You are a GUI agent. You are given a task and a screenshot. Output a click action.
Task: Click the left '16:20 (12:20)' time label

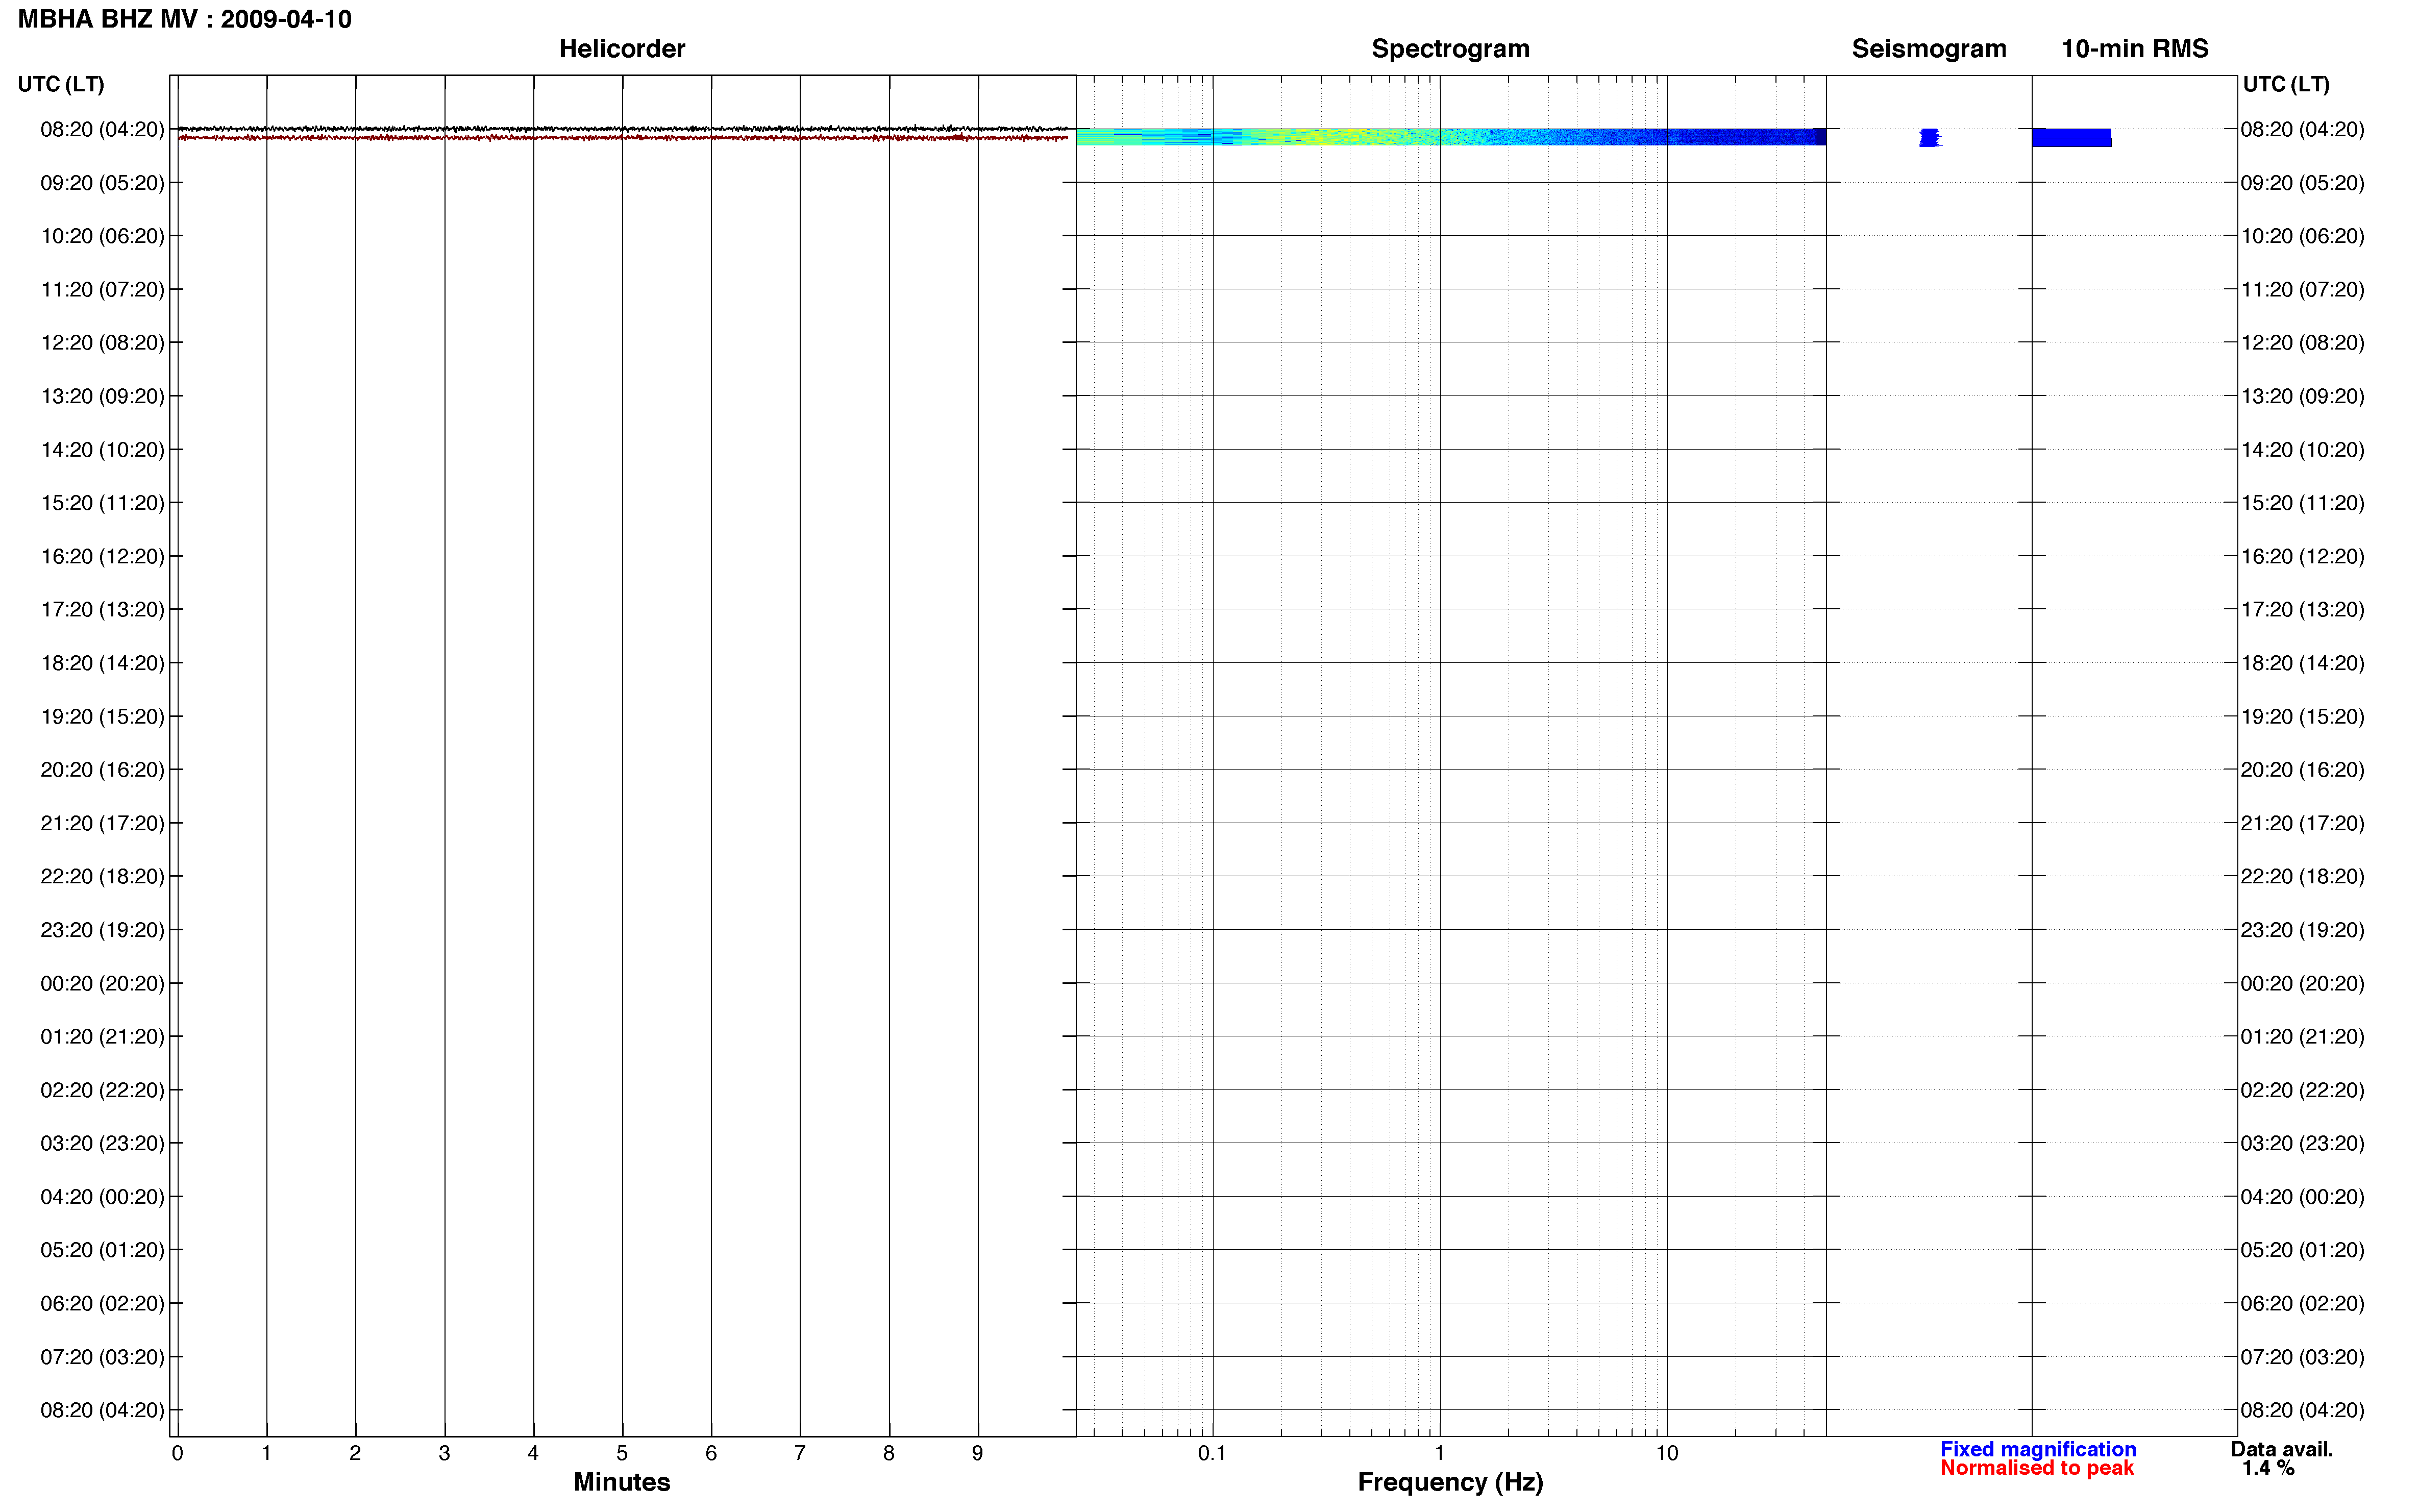pos(103,556)
